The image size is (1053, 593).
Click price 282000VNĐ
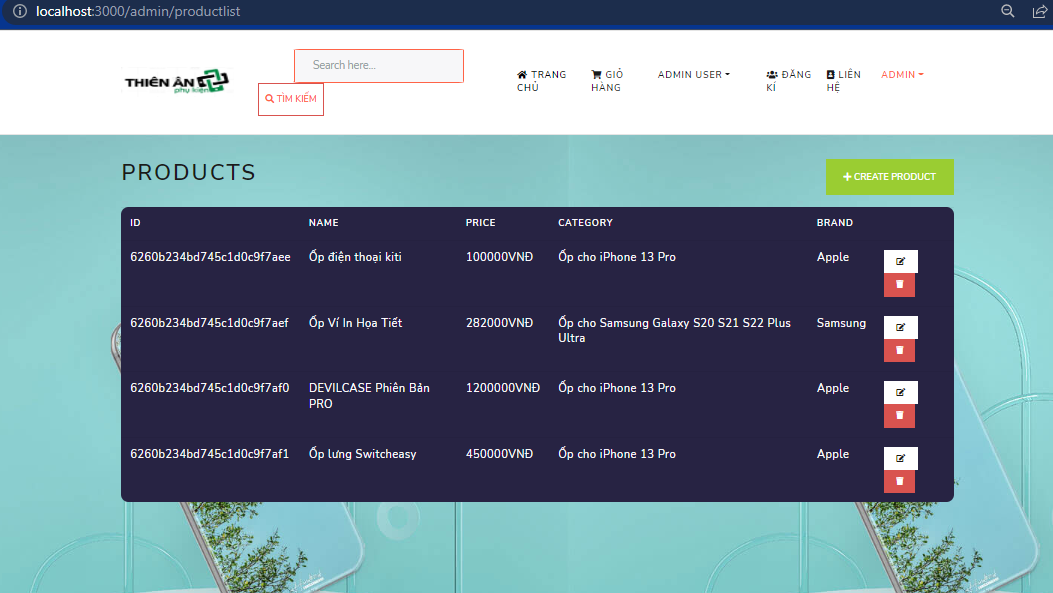pos(500,322)
